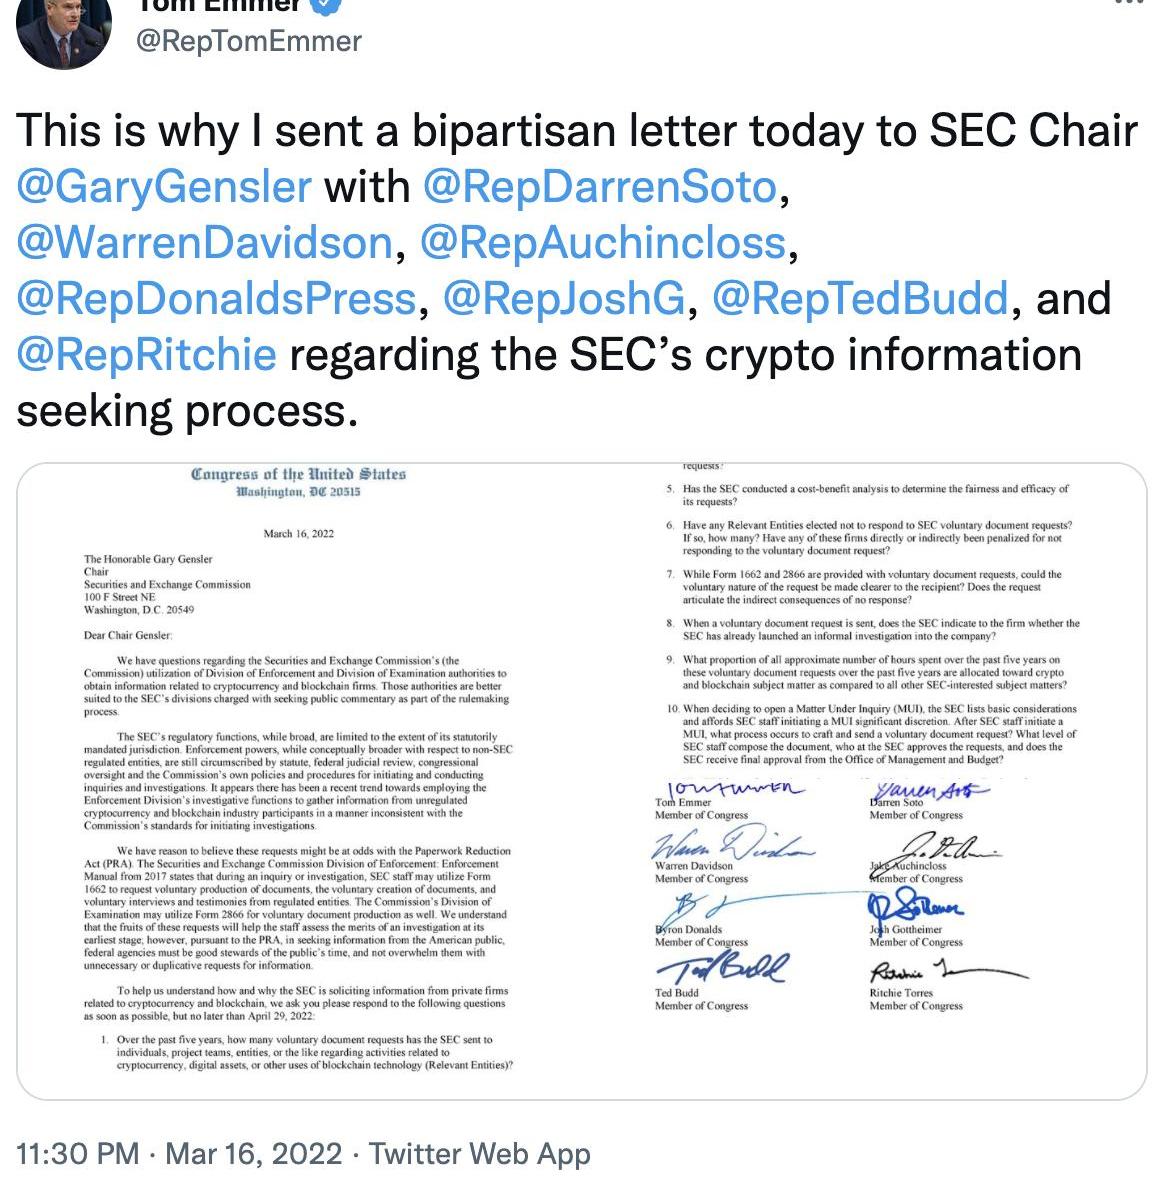Open the @RepDonaldsPress mention

tap(216, 299)
